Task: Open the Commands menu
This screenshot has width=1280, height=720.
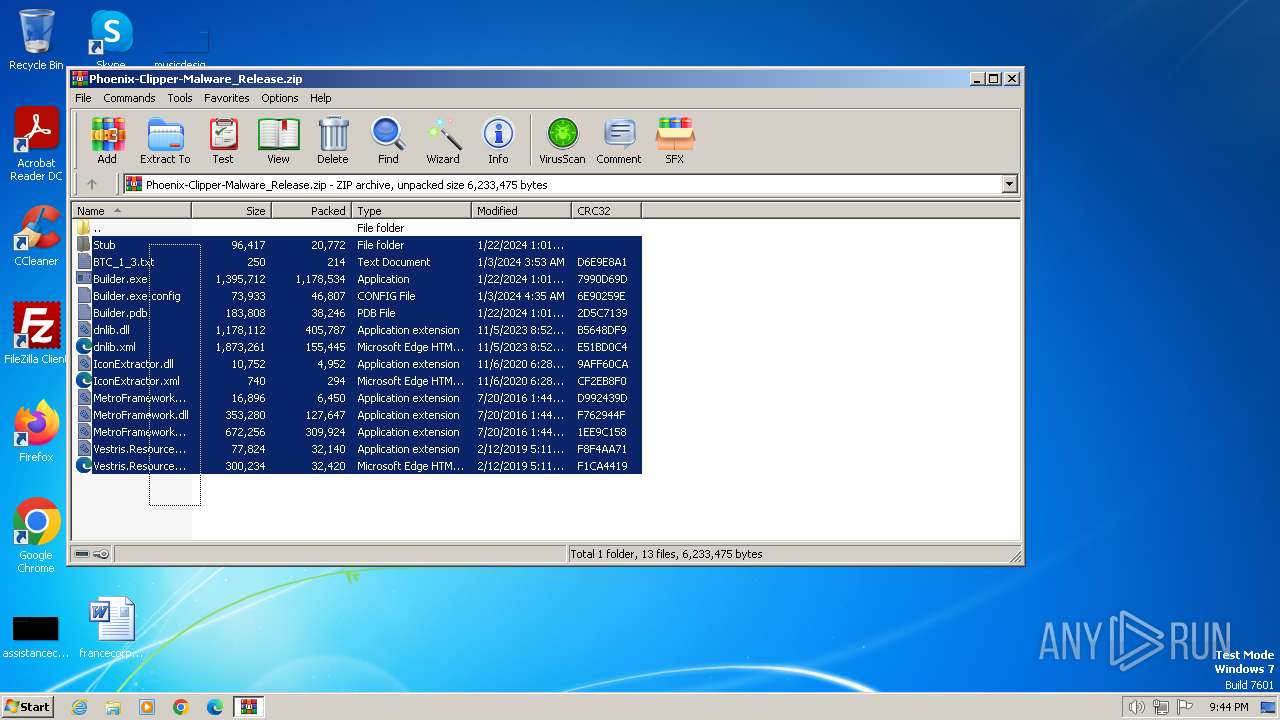Action: coord(129,98)
